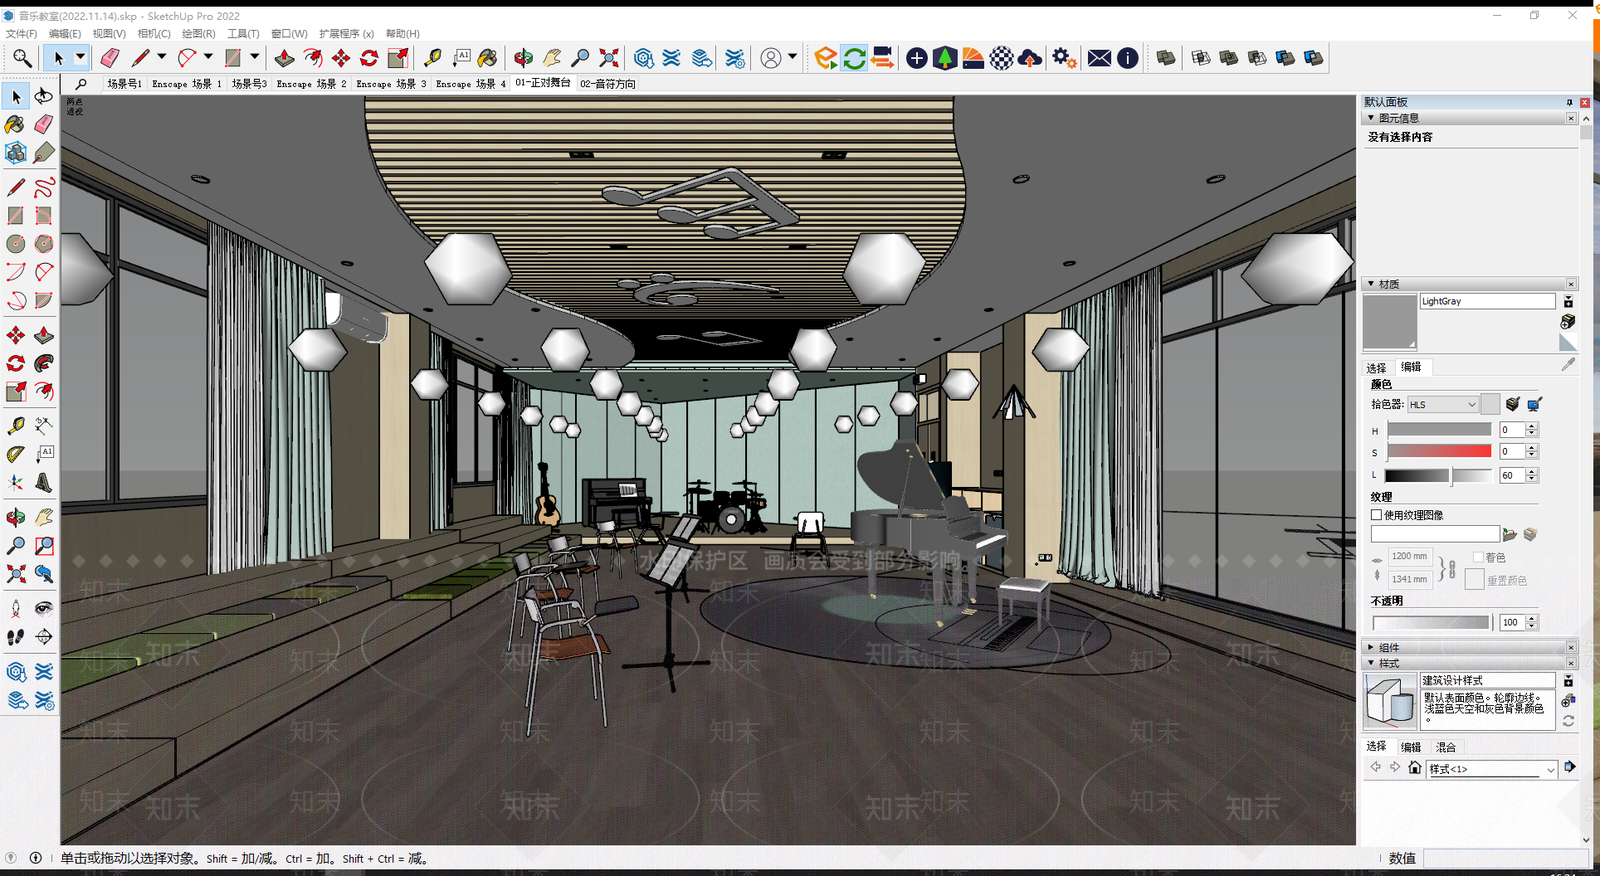1600x876 pixels.
Task: Click the Enscape live update sync icon
Action: 854,58
